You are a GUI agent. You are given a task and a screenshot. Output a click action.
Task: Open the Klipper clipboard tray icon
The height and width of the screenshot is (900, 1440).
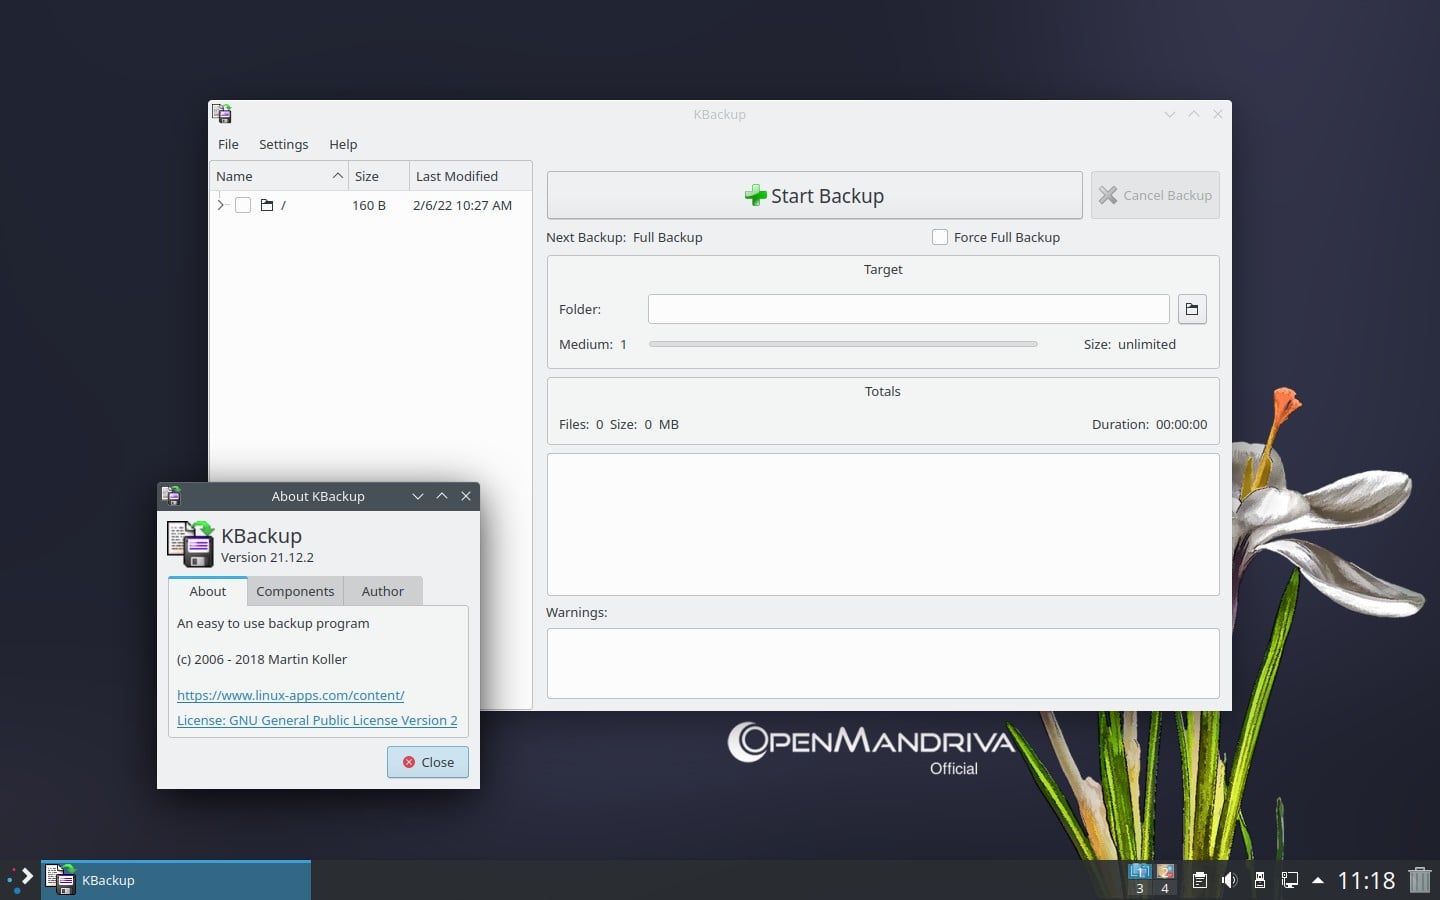coord(1199,880)
